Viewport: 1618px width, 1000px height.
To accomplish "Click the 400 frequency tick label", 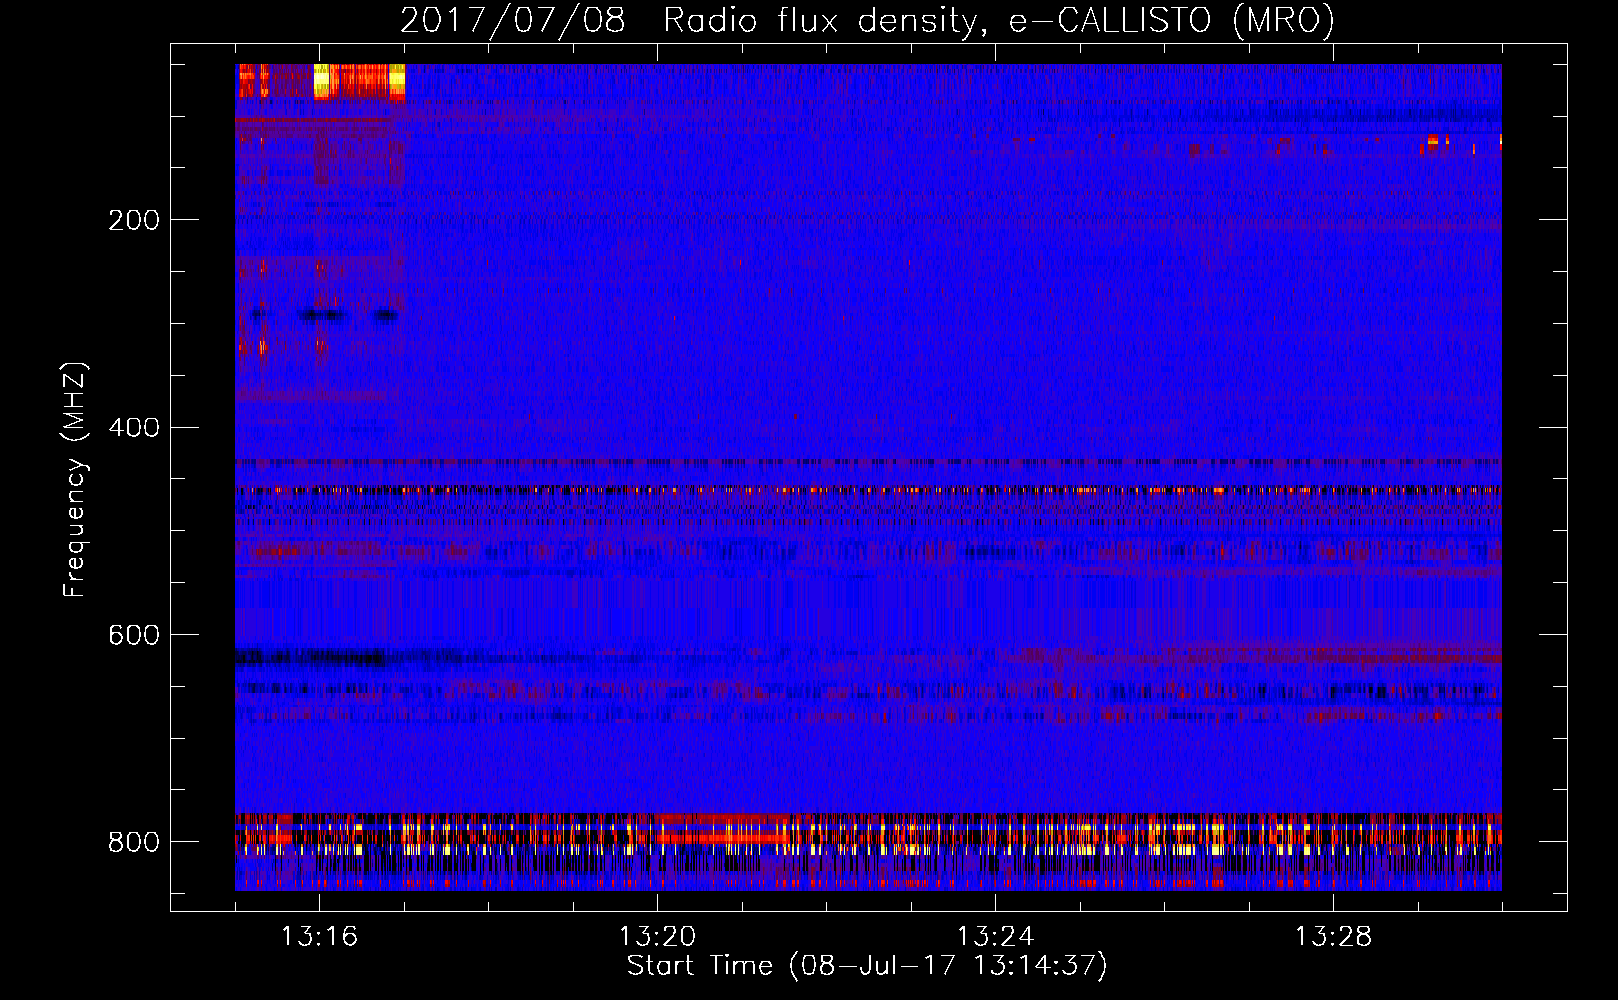I will [x=134, y=428].
